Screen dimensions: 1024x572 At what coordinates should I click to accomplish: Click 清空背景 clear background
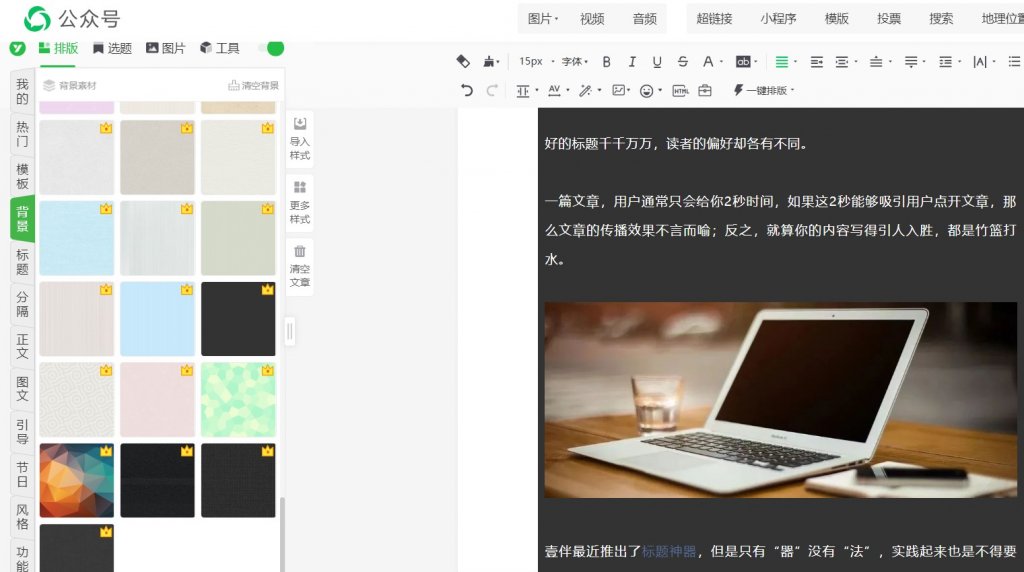(253, 86)
